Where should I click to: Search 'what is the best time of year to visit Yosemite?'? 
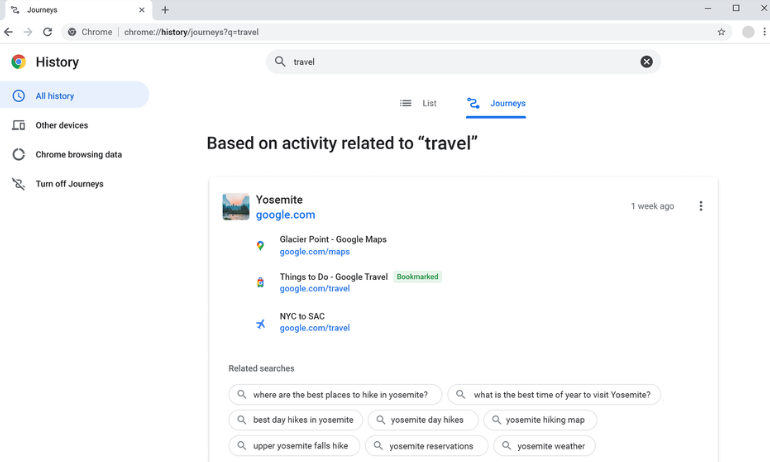tap(554, 395)
